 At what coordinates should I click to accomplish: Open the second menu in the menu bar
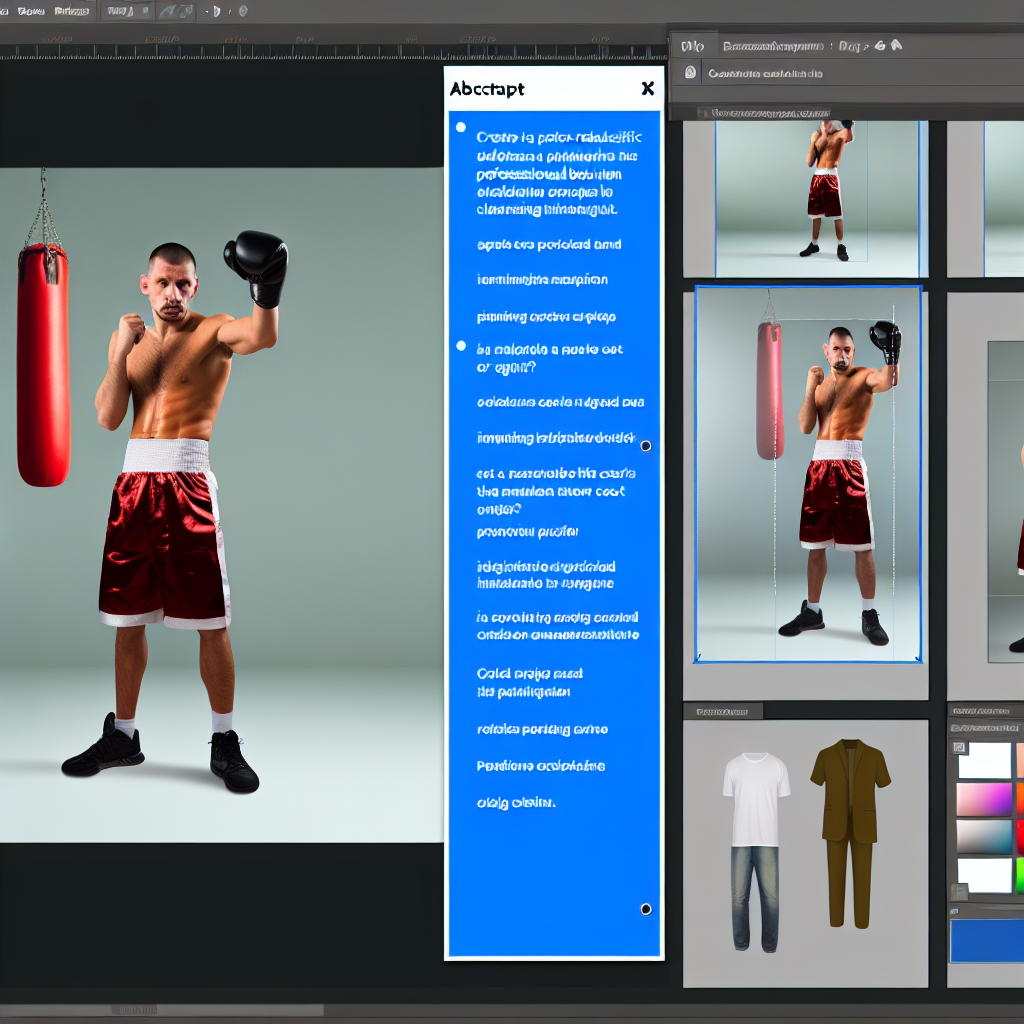(29, 12)
